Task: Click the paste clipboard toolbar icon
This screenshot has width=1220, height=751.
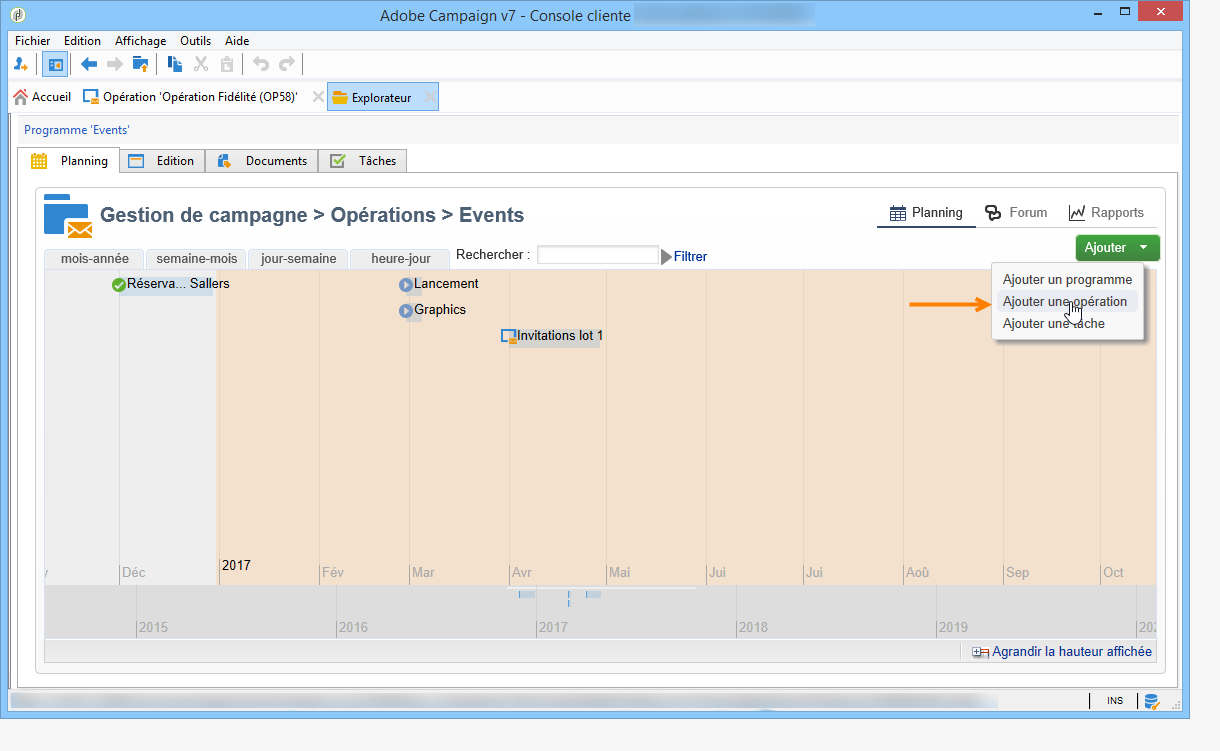Action: [227, 64]
